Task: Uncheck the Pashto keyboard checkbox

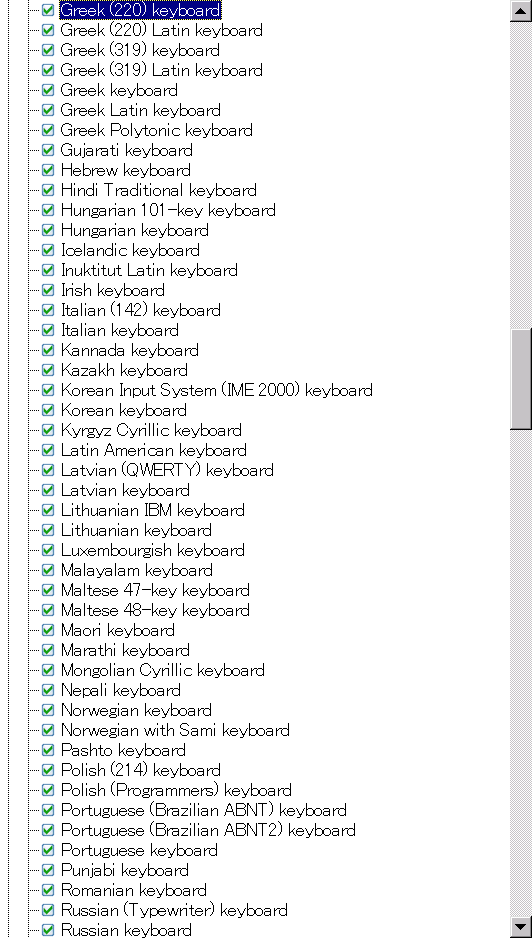Action: (x=48, y=750)
